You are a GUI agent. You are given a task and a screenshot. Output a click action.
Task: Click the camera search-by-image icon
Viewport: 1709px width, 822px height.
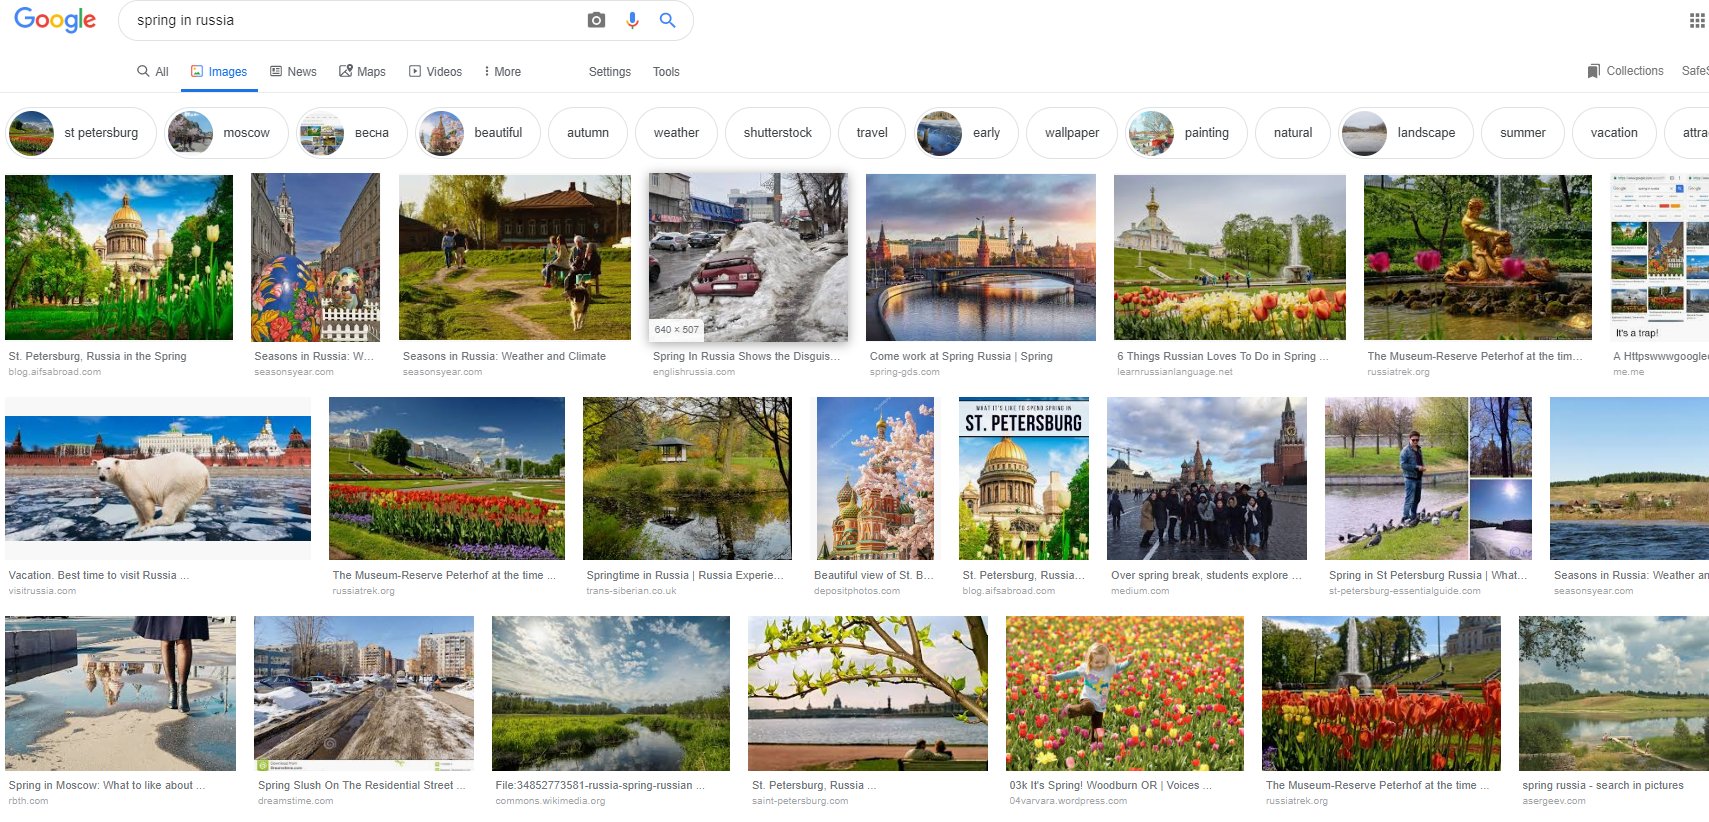click(x=596, y=20)
